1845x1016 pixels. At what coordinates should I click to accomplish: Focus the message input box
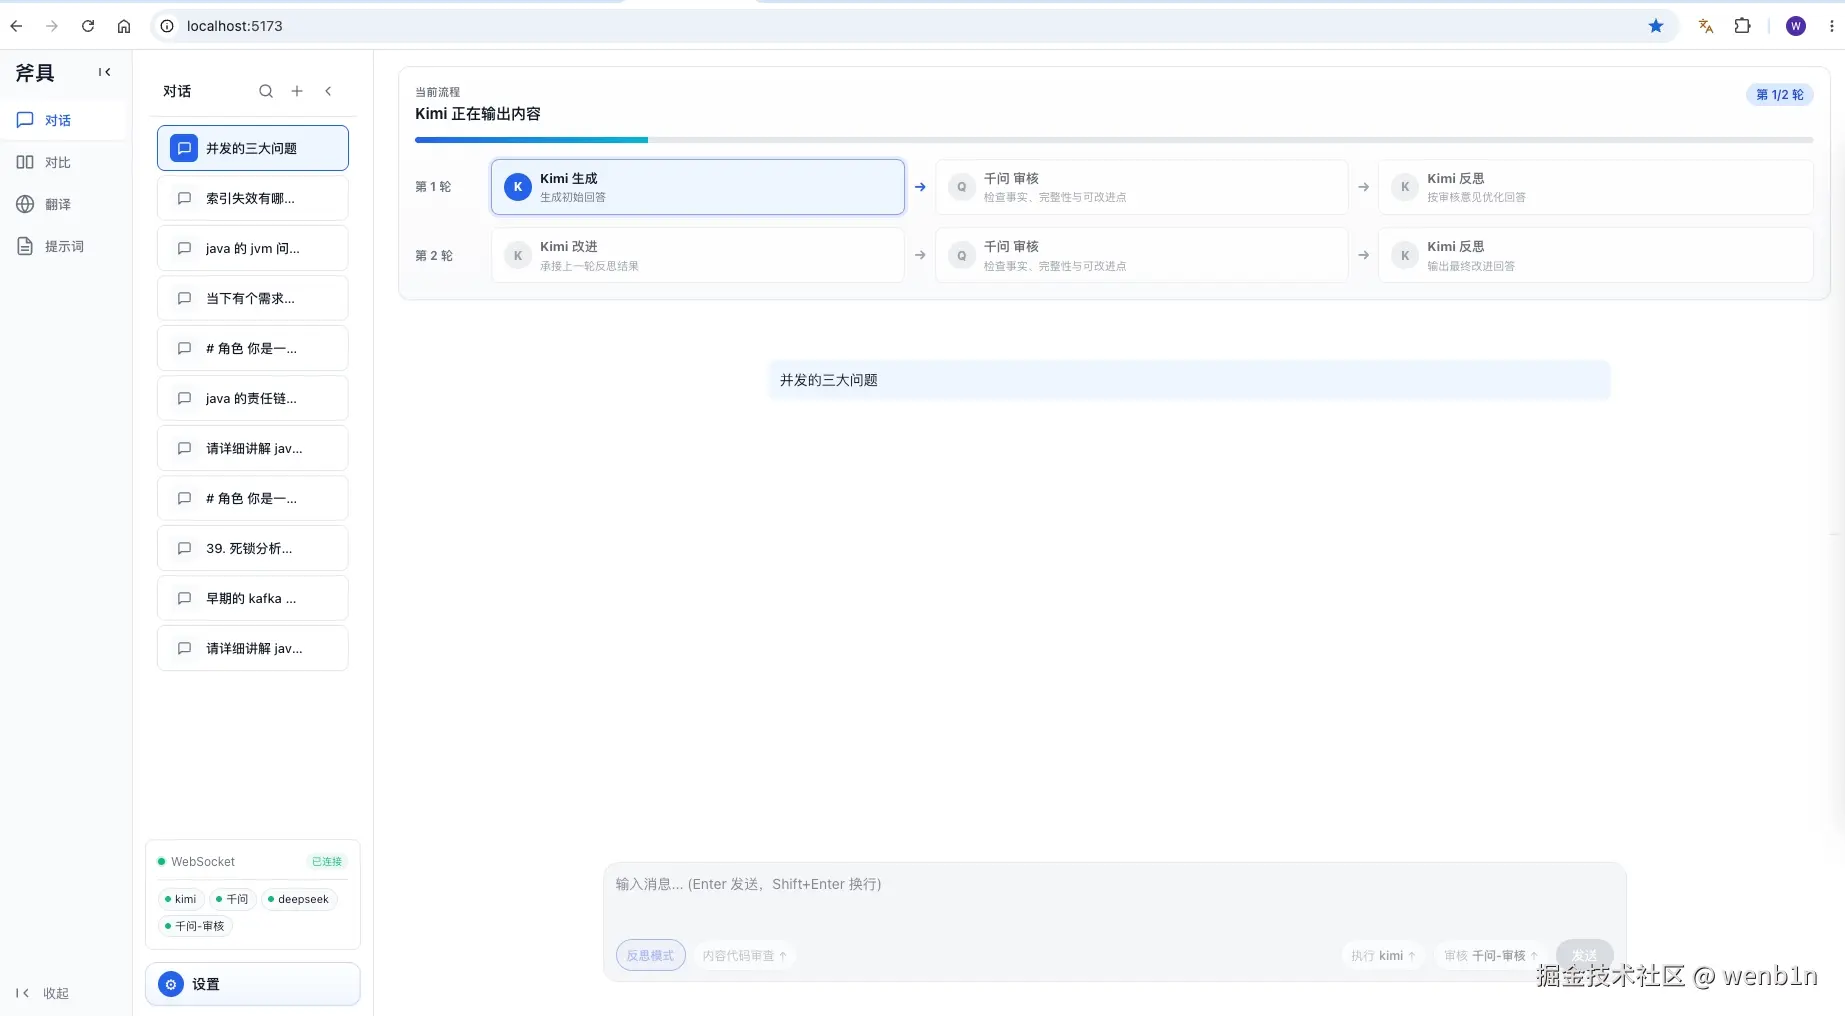coord(1114,896)
